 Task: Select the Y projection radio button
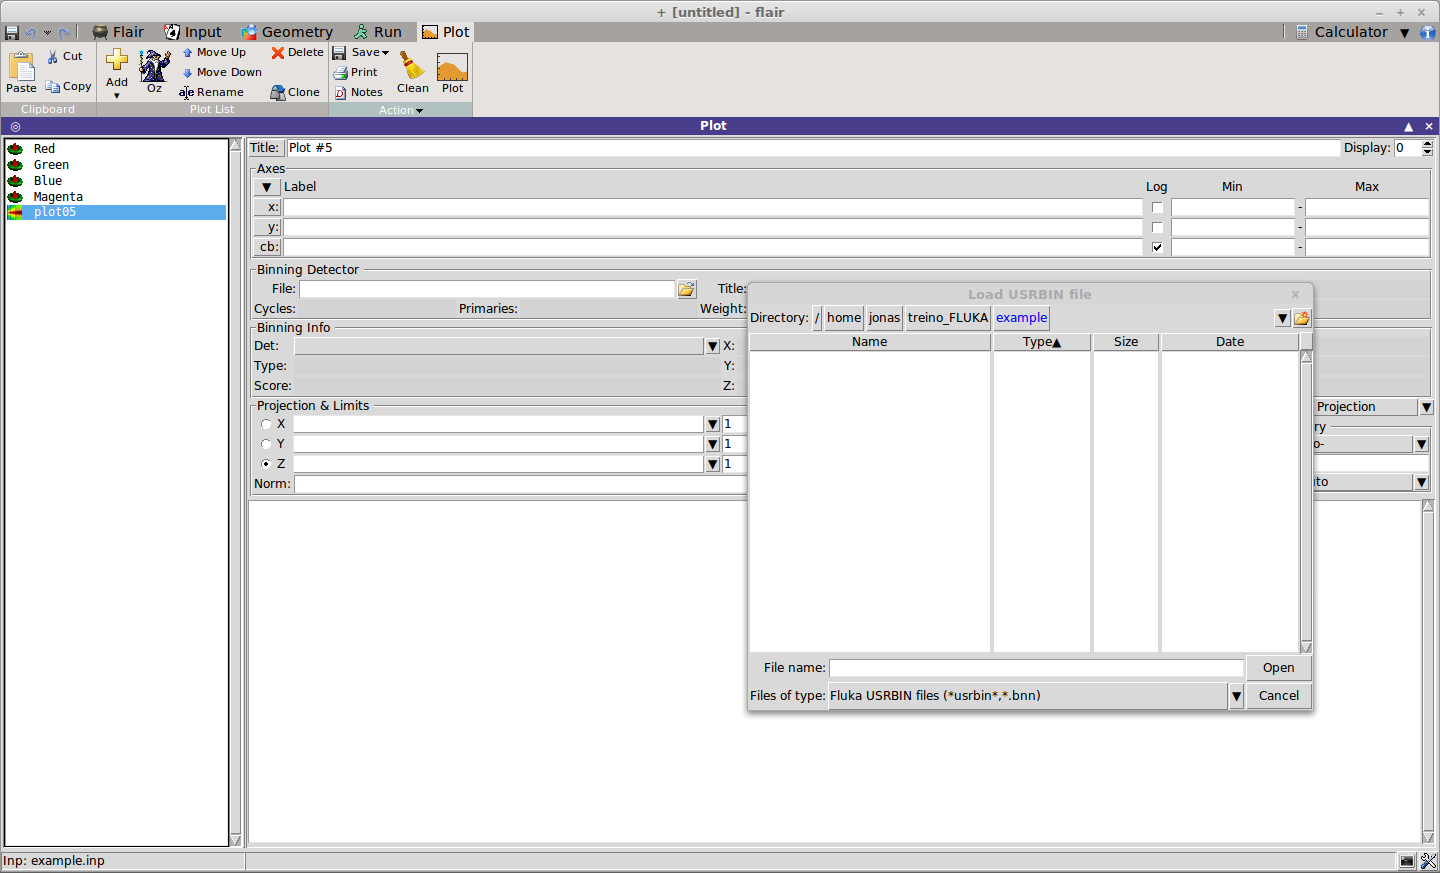266,444
